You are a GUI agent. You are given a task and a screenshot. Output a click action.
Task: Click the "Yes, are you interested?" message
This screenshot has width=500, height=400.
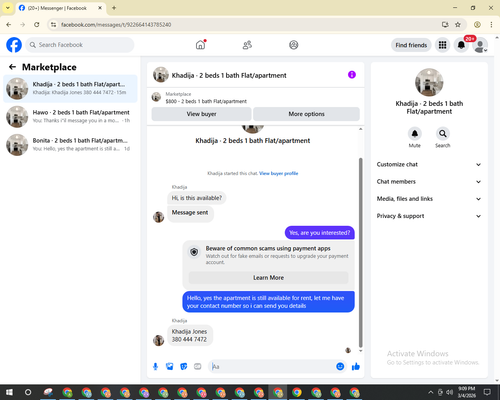320,233
